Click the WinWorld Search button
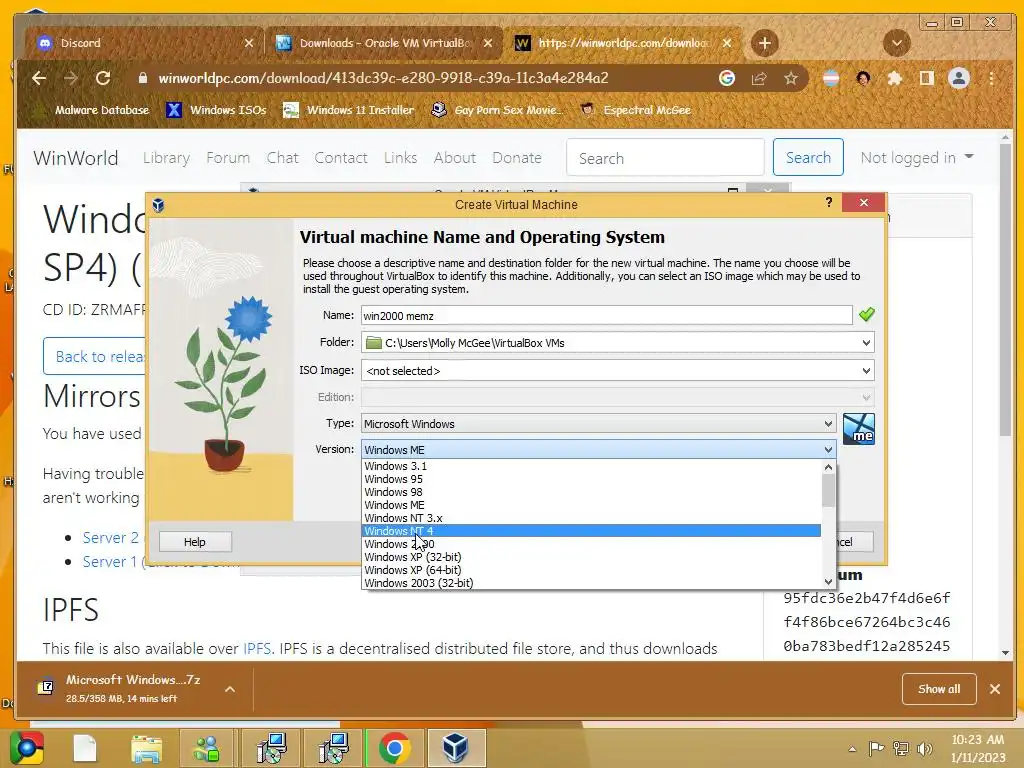 coord(808,157)
